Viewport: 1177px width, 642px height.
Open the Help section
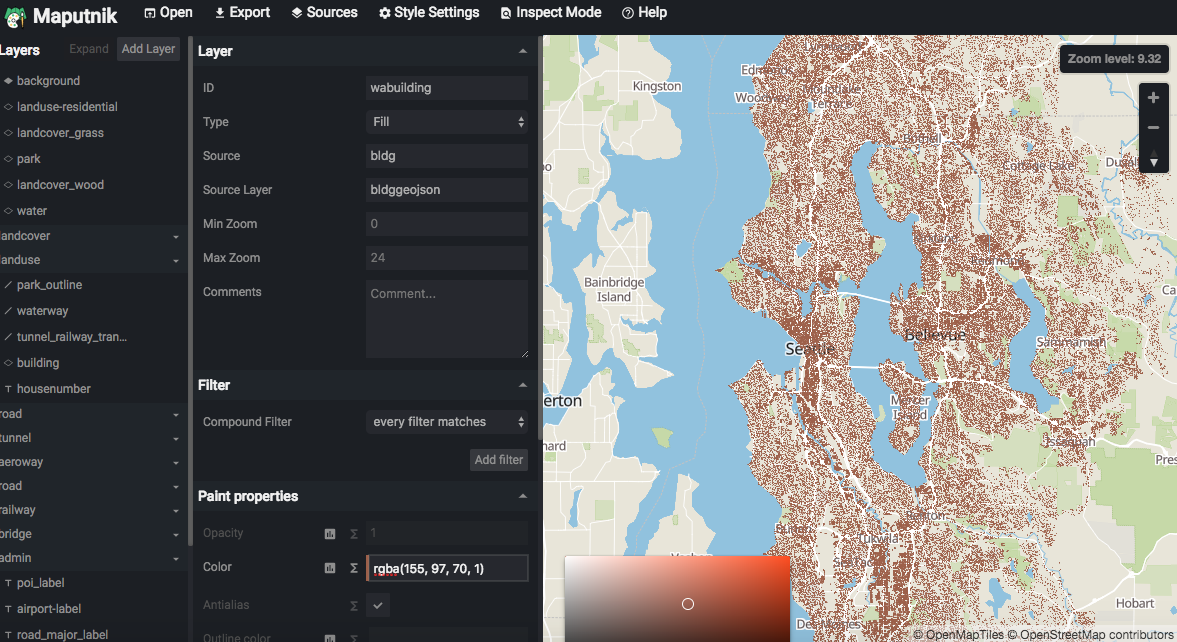tap(644, 12)
